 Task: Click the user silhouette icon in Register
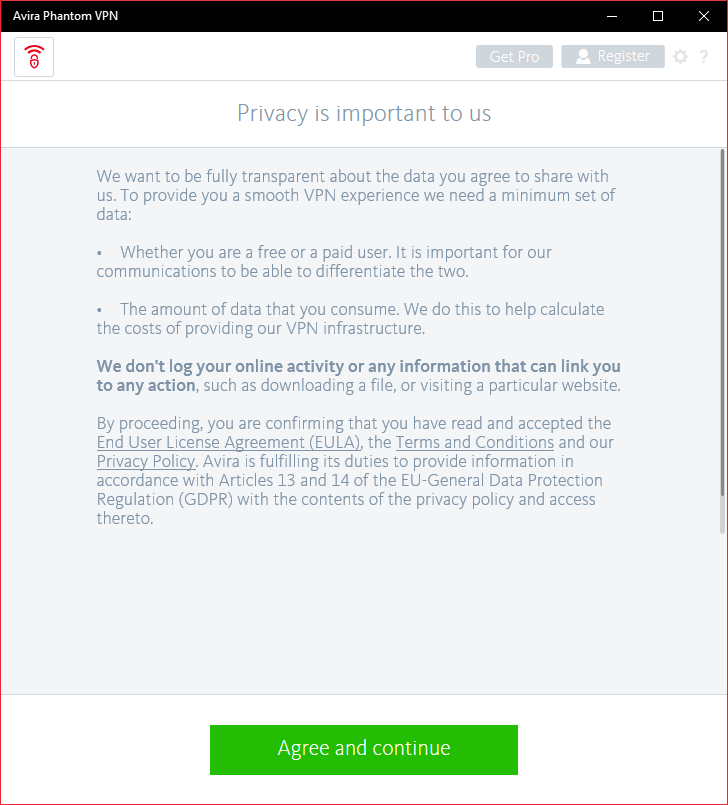[583, 57]
